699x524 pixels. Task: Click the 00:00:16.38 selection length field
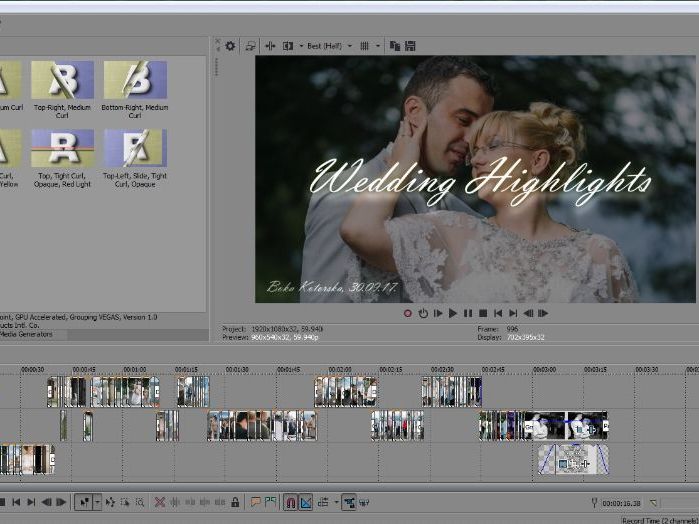[x=621, y=503]
